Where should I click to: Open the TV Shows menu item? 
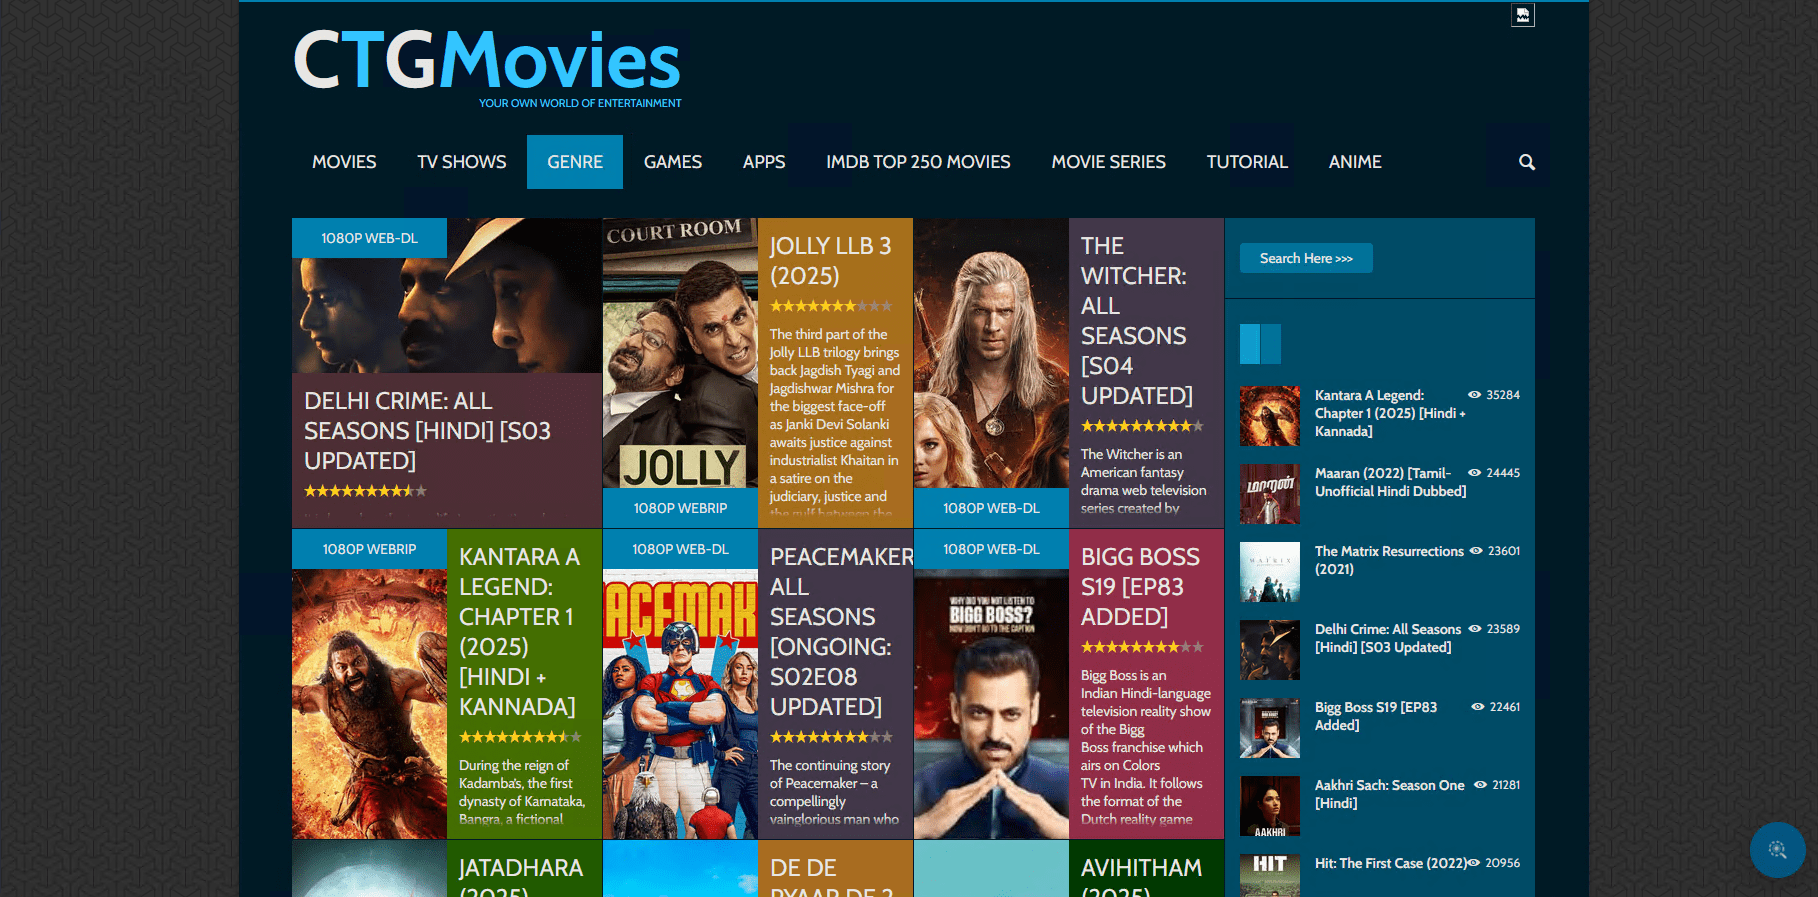pyautogui.click(x=462, y=162)
